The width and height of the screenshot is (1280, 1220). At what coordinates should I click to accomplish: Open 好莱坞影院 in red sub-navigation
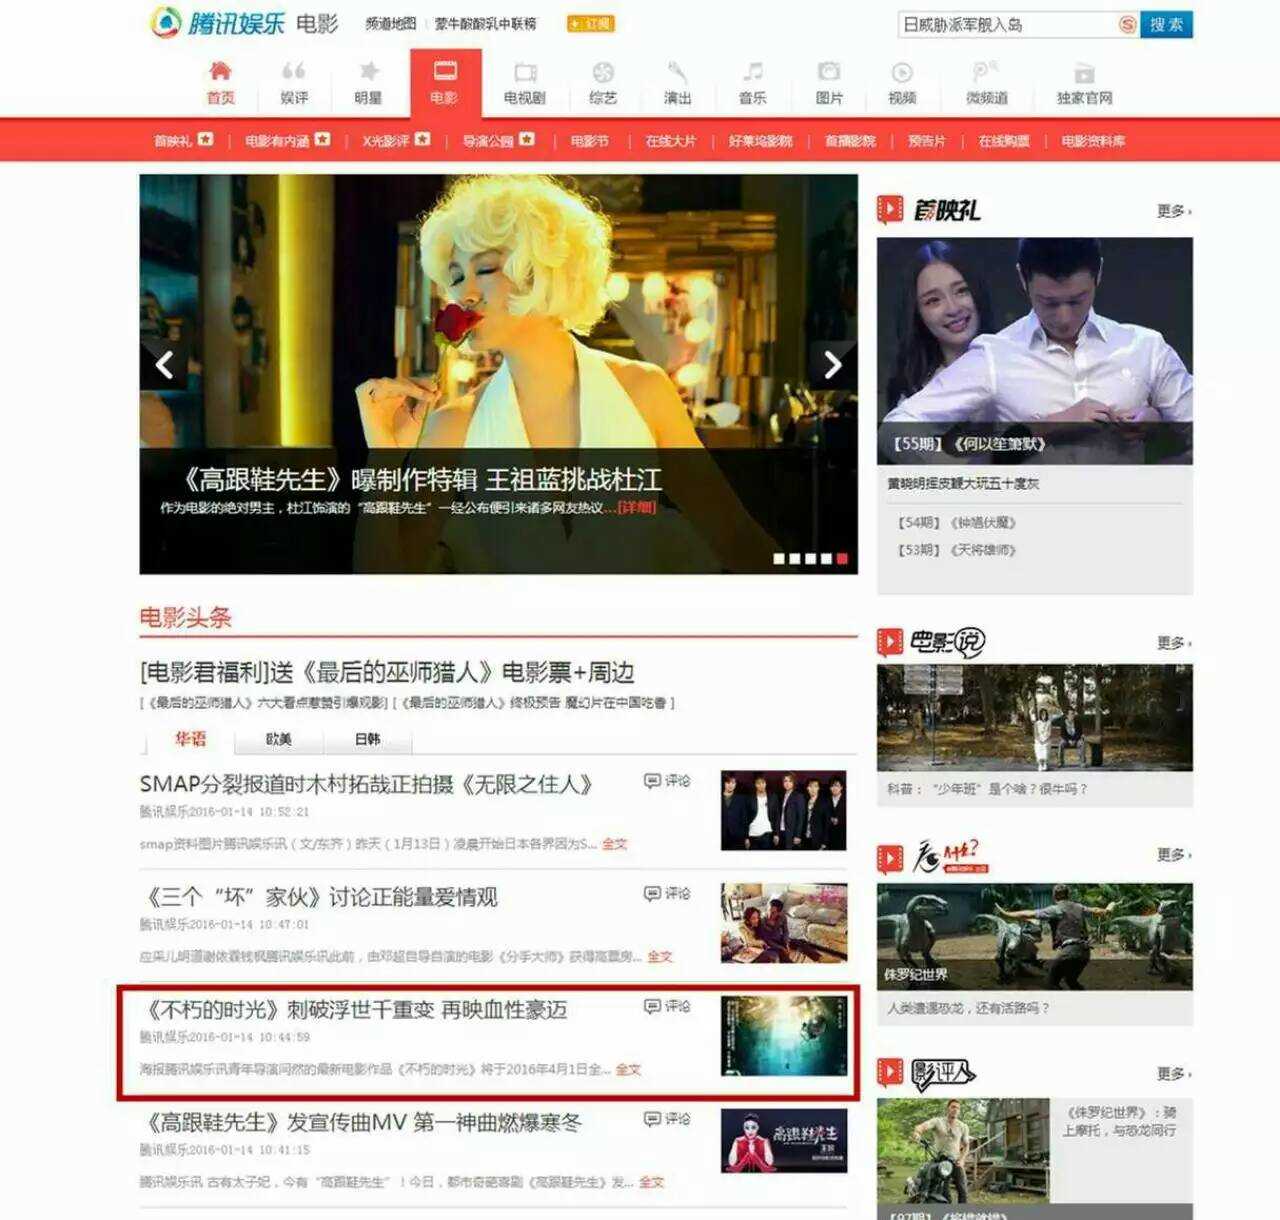pos(760,141)
